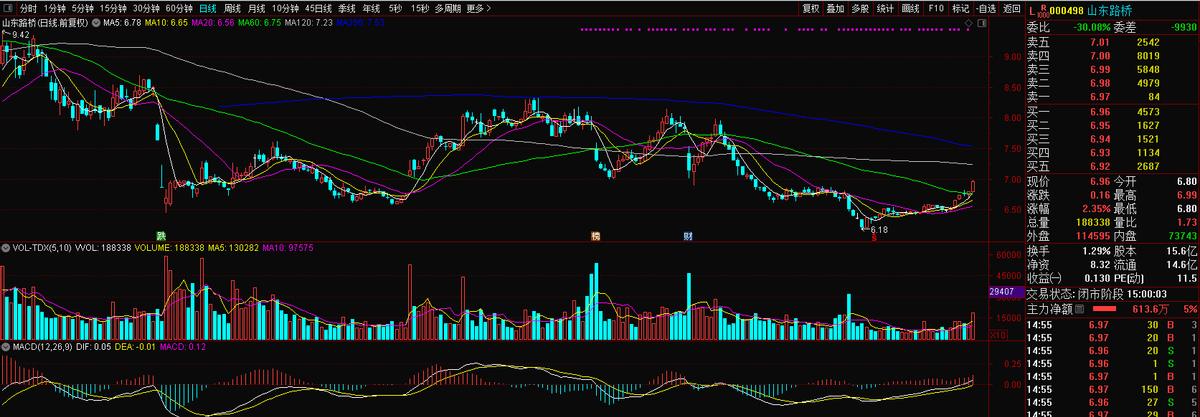Click the 标记 mark button
The width and height of the screenshot is (1200, 417).
coord(960,8)
